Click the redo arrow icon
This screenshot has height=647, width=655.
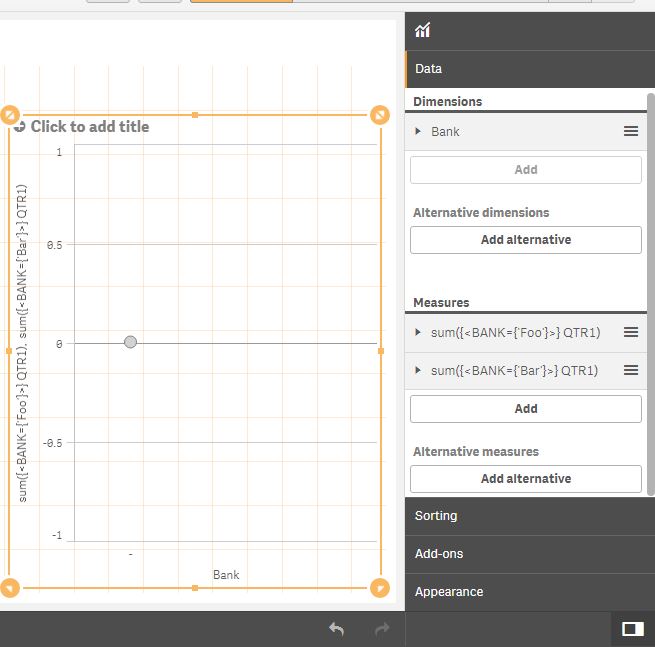pos(382,629)
